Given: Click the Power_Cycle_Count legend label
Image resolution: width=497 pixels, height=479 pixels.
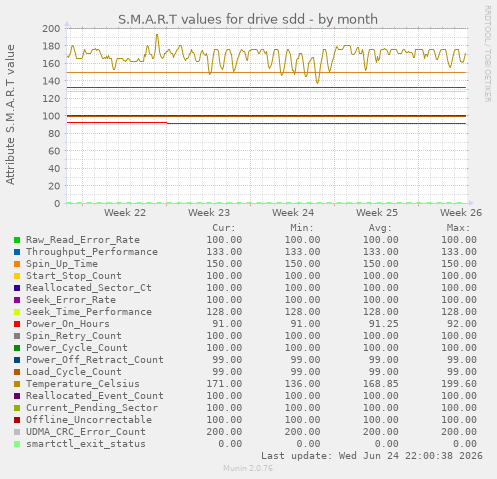Looking at the screenshot, I should pos(77,348).
